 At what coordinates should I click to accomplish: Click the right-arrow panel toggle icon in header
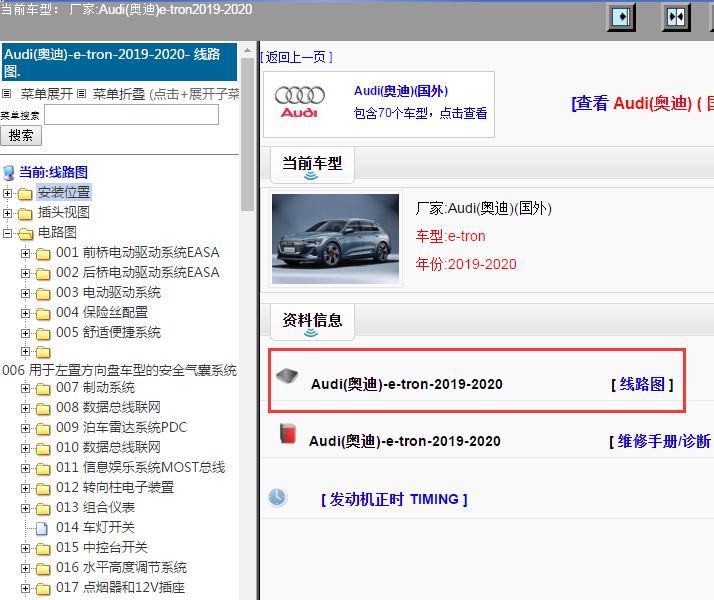click(621, 18)
